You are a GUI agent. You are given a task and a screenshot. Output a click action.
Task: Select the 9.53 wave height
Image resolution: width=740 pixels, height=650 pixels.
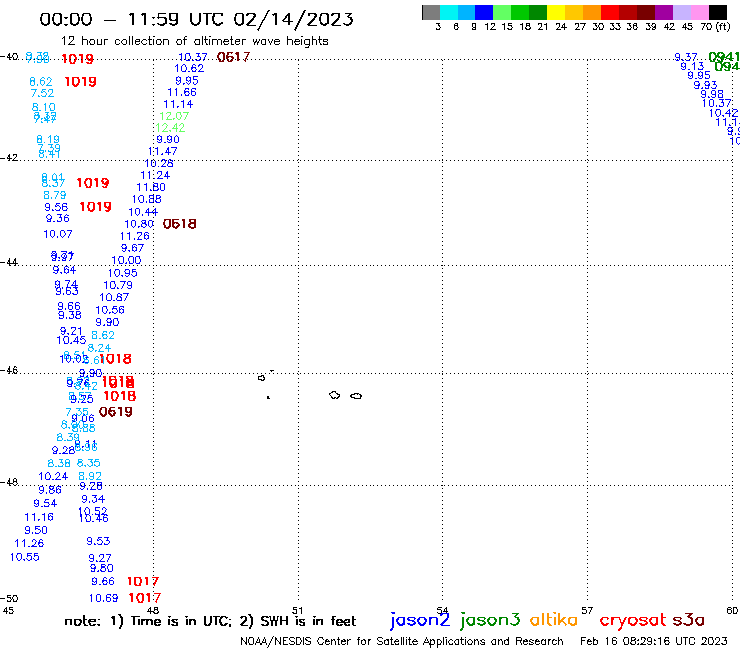click(x=98, y=541)
